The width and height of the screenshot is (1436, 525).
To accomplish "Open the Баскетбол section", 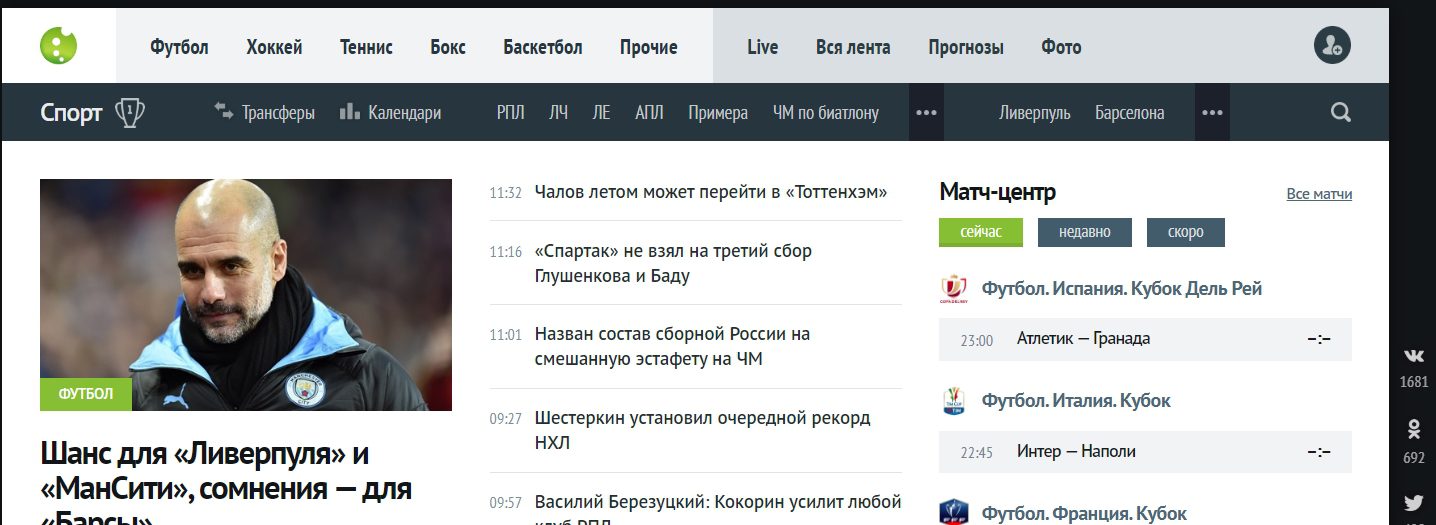I will [x=543, y=47].
